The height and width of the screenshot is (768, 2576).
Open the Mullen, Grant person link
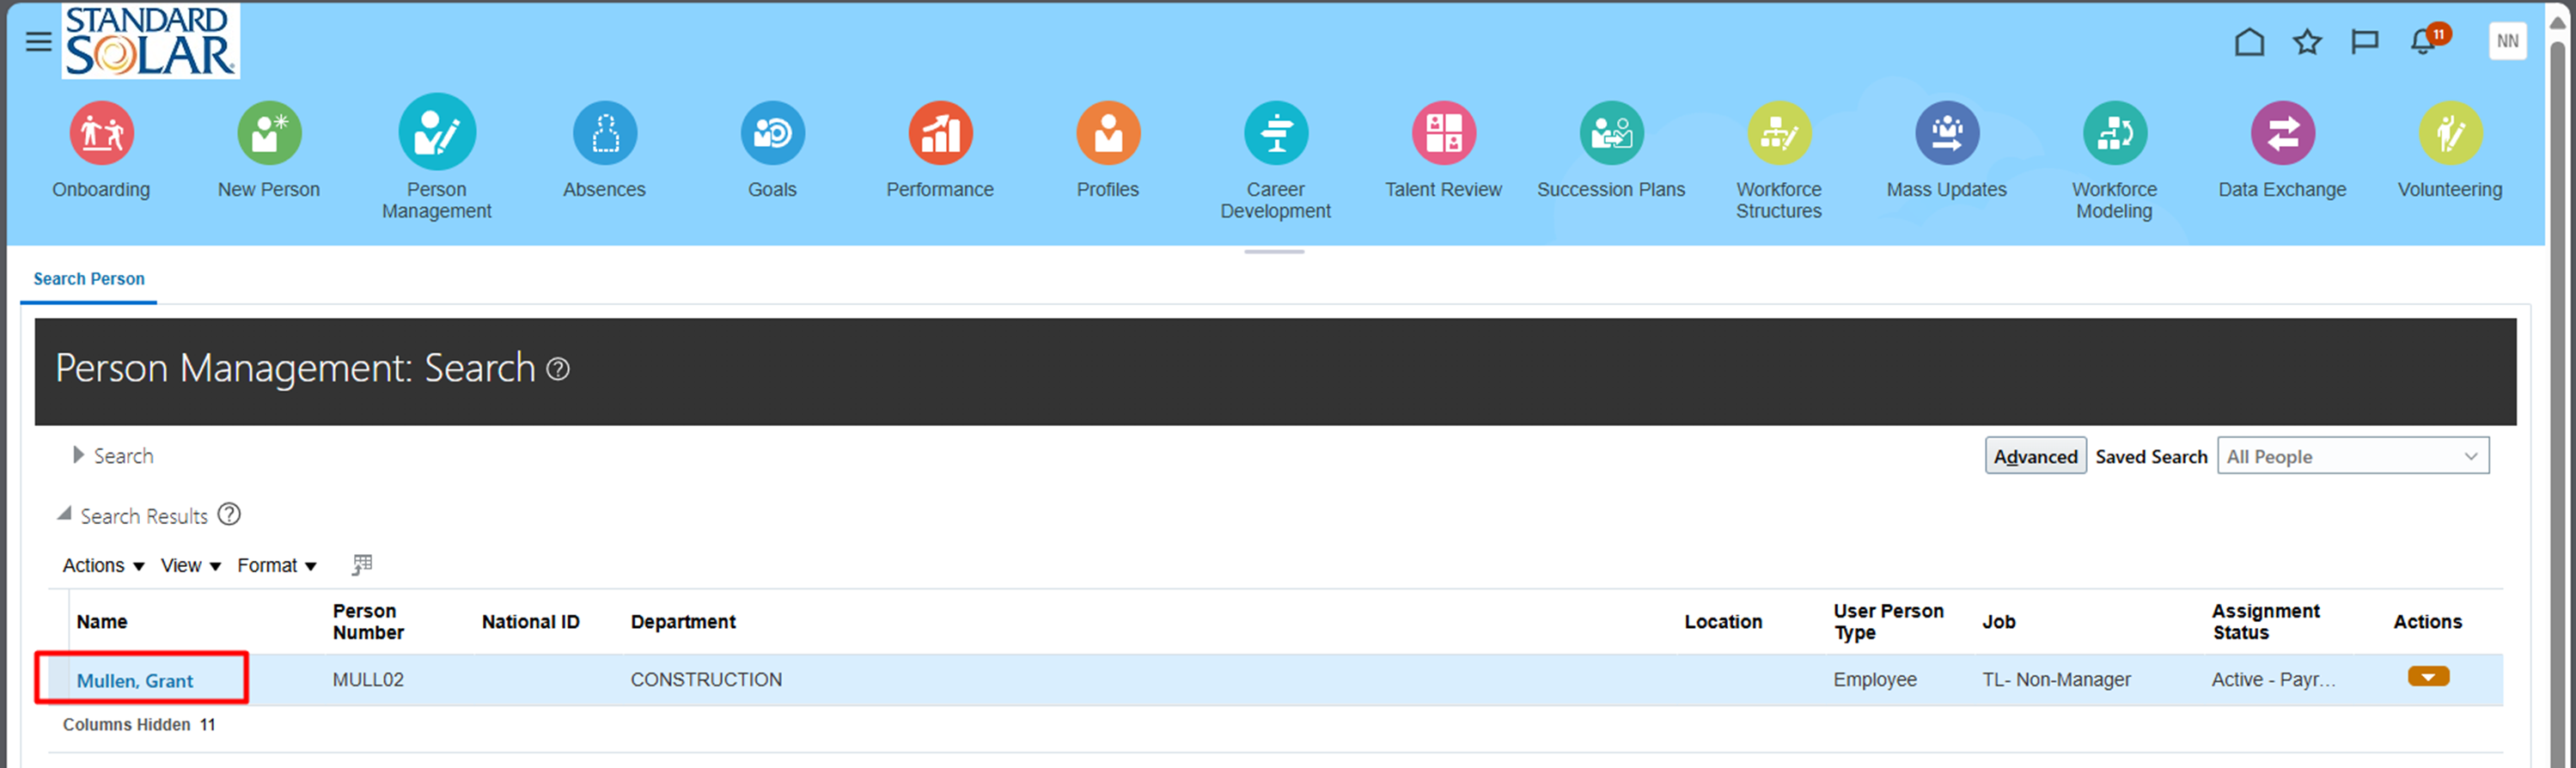coord(135,681)
